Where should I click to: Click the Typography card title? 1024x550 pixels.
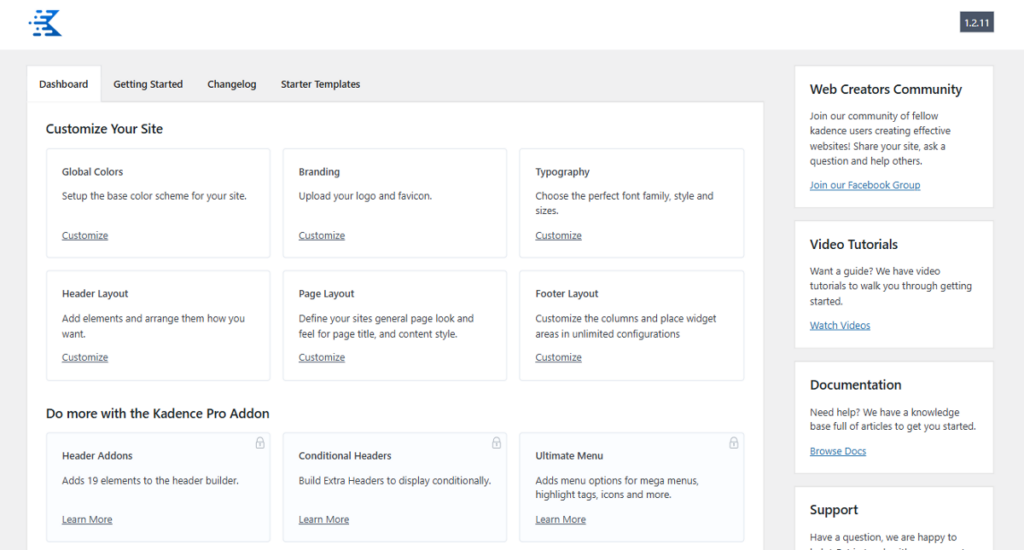[x=562, y=172]
